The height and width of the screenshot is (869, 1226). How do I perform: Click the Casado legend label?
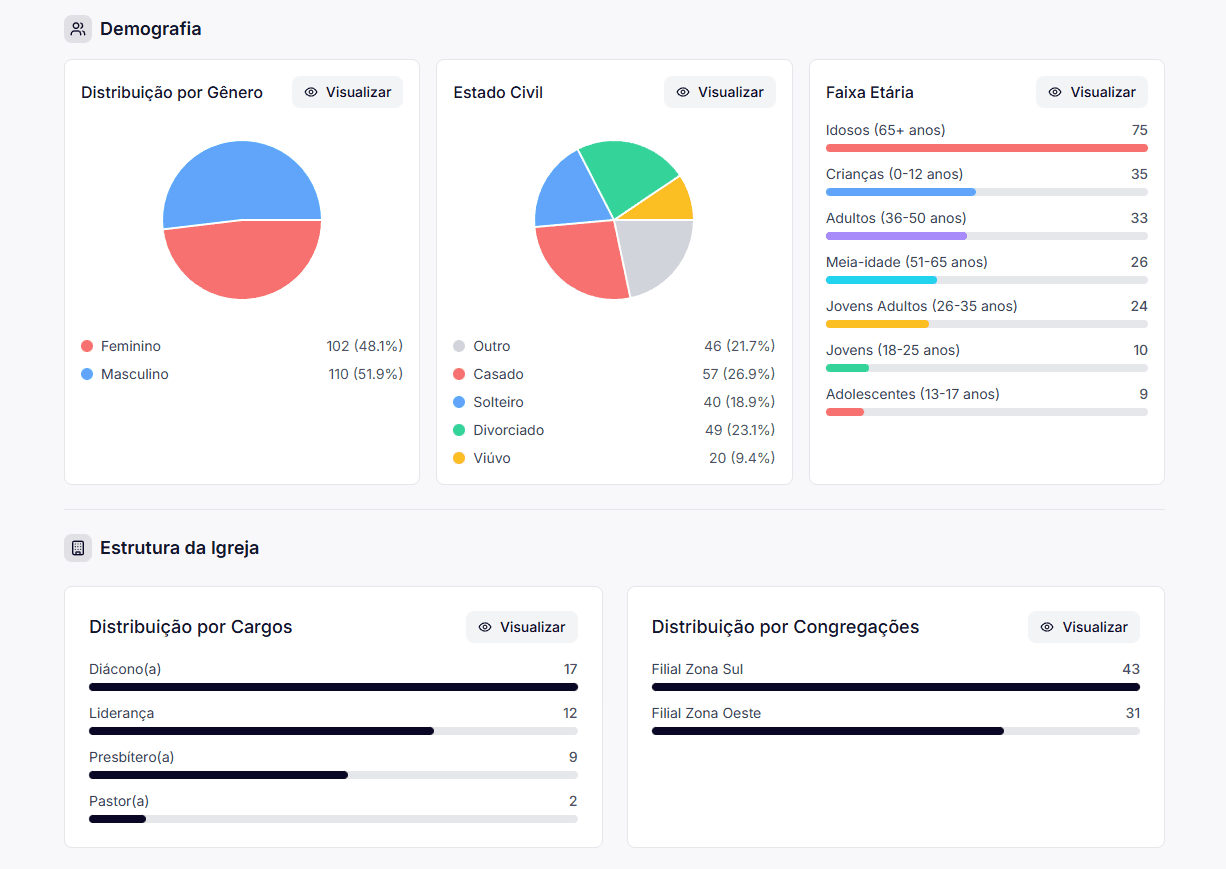click(499, 374)
